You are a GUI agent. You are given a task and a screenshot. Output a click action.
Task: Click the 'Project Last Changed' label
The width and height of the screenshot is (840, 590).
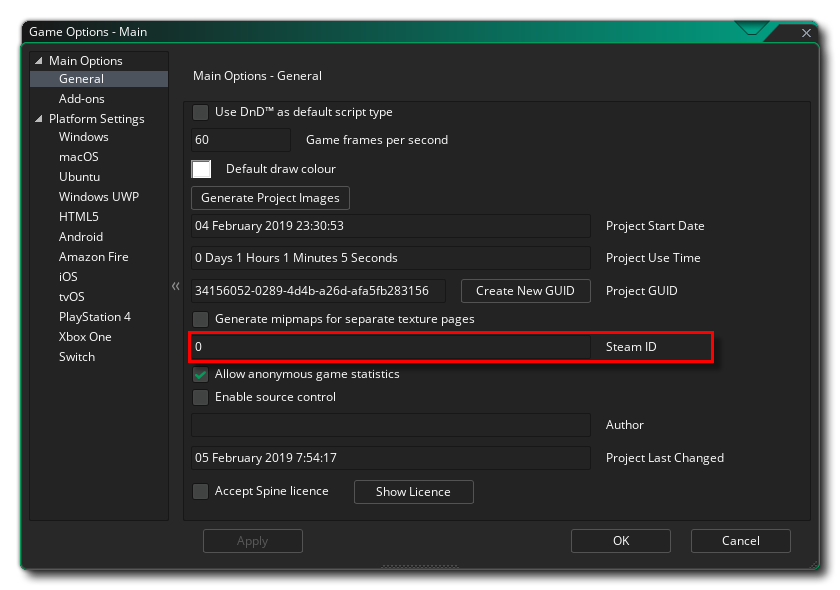pyautogui.click(x=665, y=458)
